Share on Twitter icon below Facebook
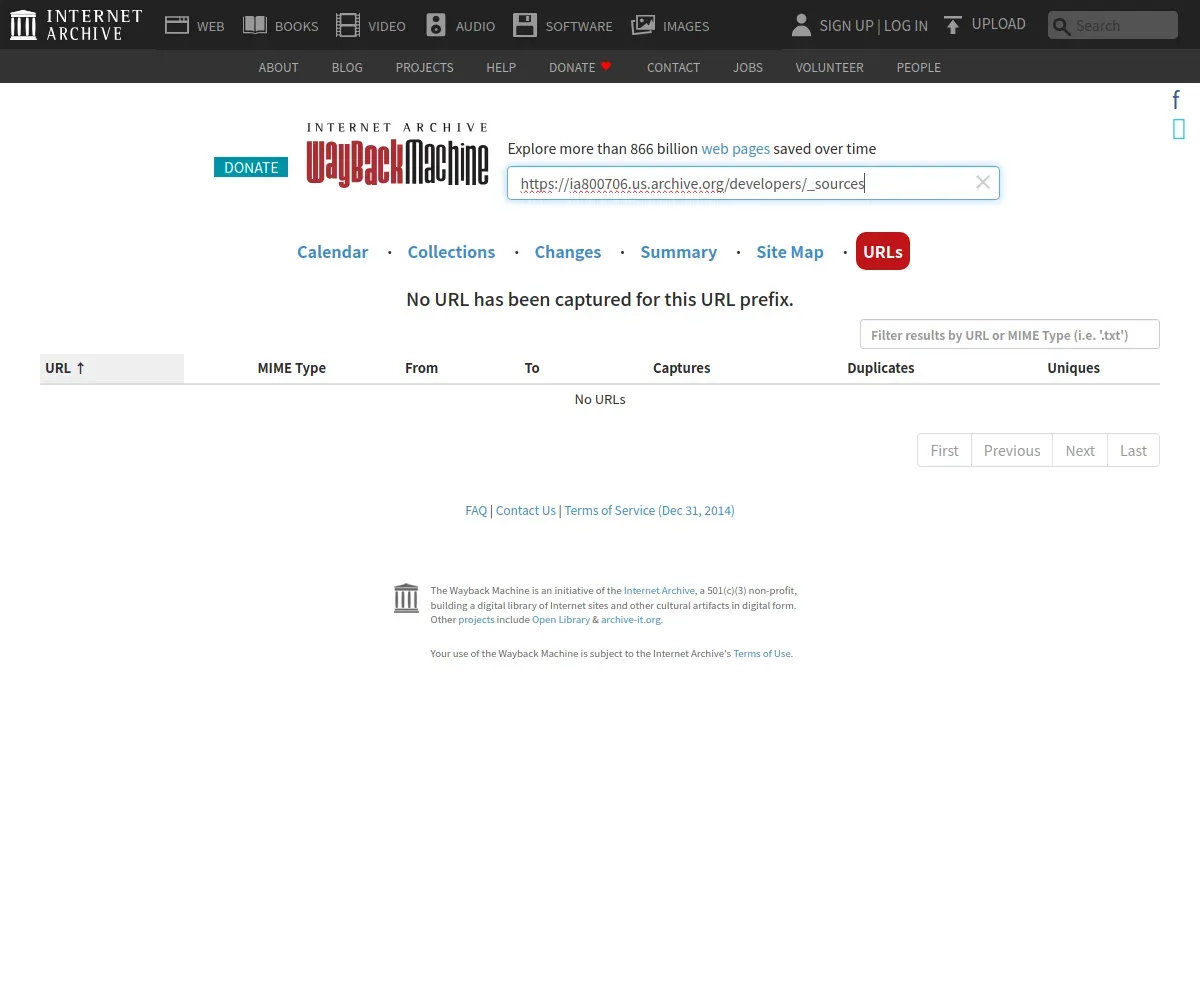Screen dimensions: 1200x1000 pos(1179,128)
